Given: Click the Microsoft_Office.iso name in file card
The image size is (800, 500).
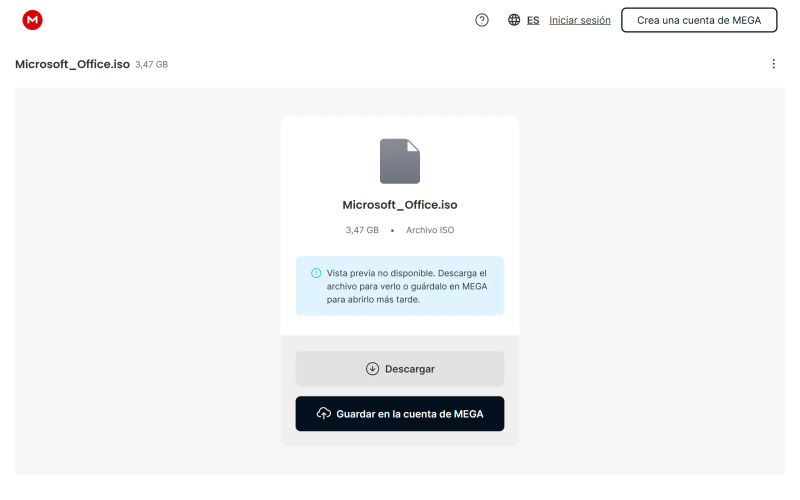Looking at the screenshot, I should (400, 205).
